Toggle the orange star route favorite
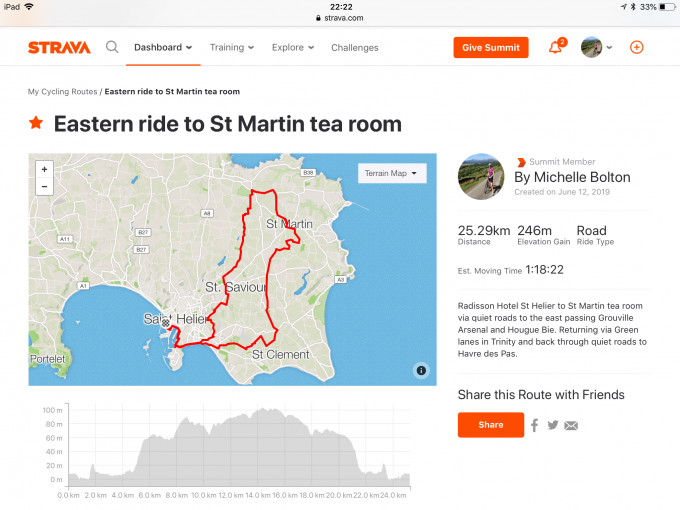The image size is (680, 510). click(x=36, y=123)
